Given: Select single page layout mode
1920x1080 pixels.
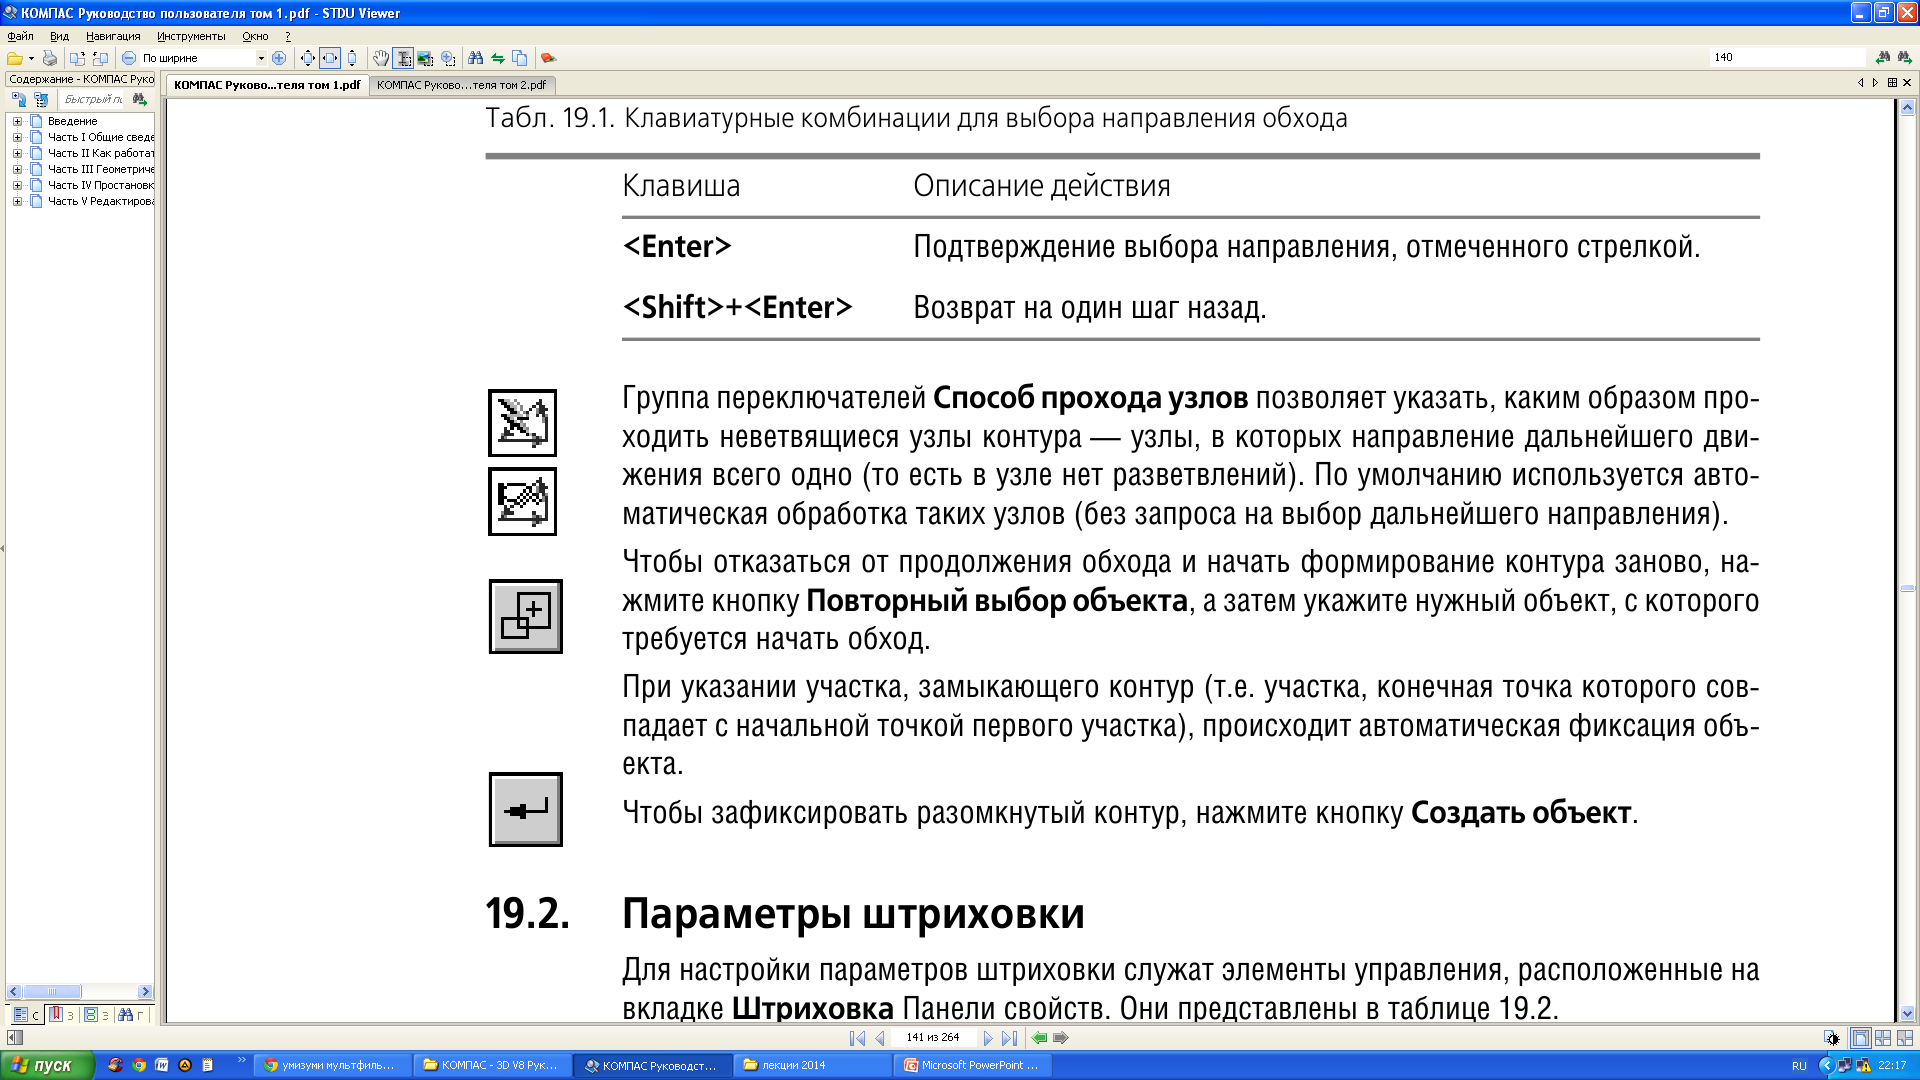Looking at the screenshot, I should click(1860, 1038).
